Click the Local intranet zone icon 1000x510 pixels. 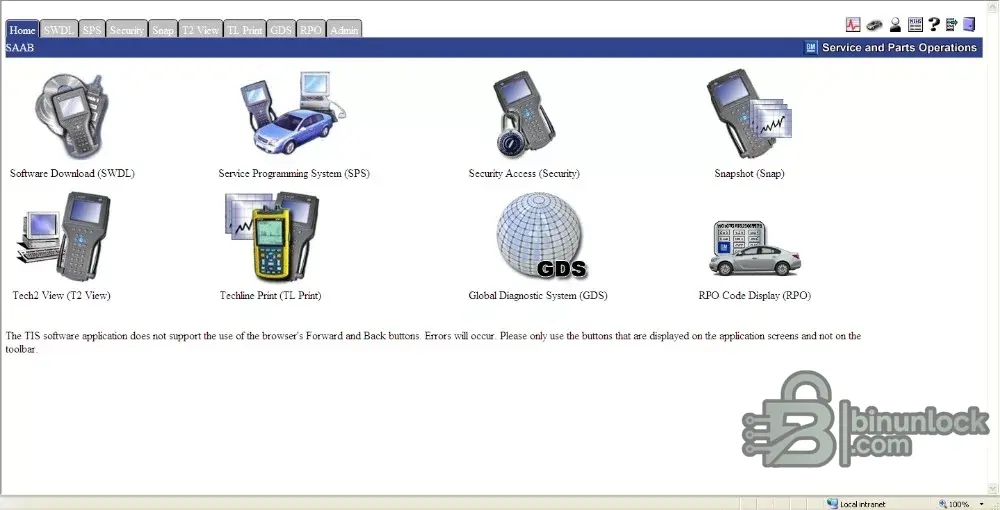click(x=832, y=504)
